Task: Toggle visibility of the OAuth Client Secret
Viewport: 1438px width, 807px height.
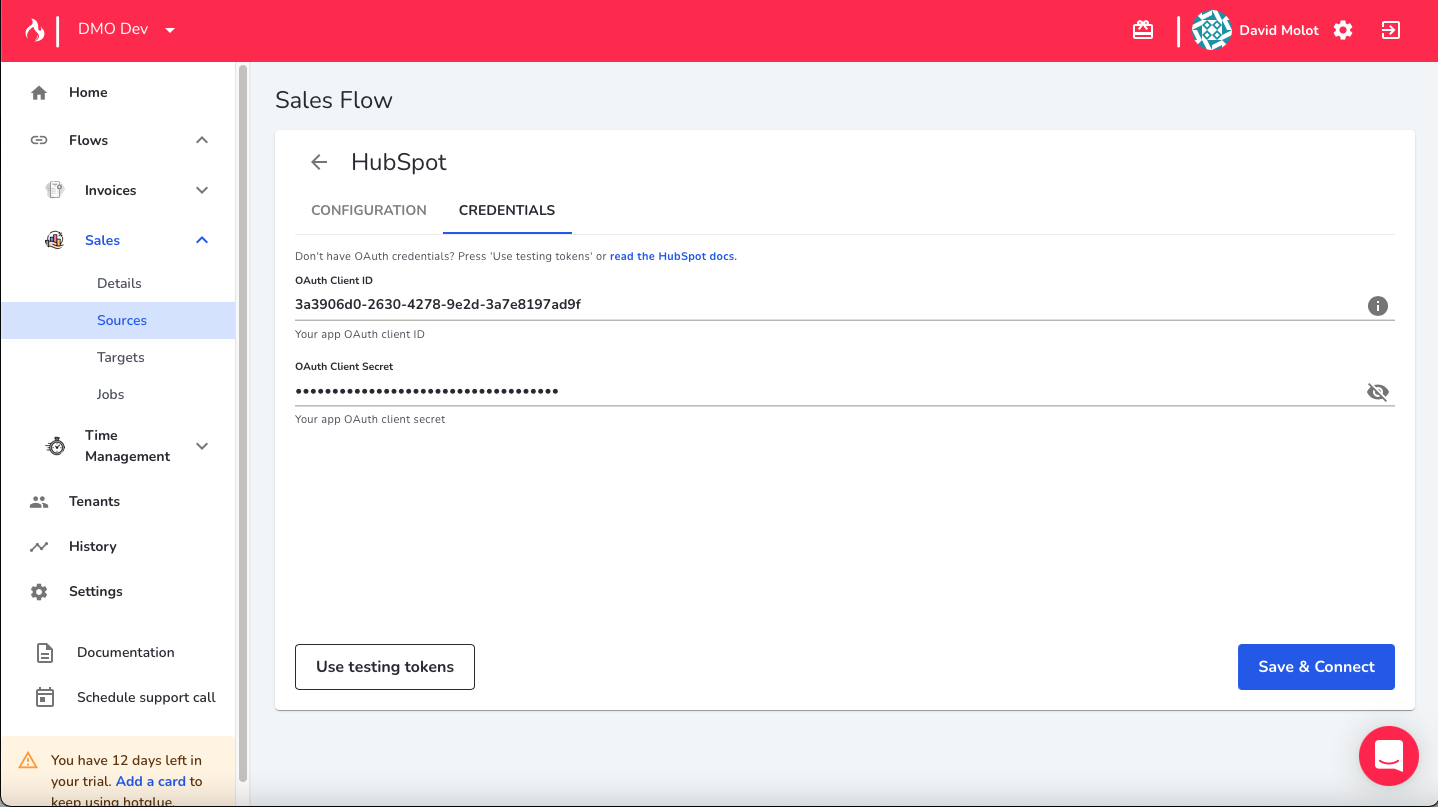Action: [1378, 392]
